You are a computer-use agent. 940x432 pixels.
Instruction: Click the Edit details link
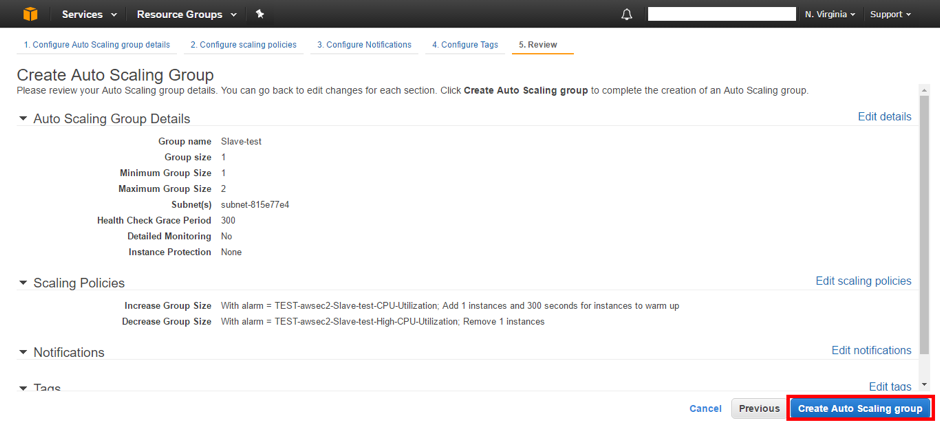884,117
